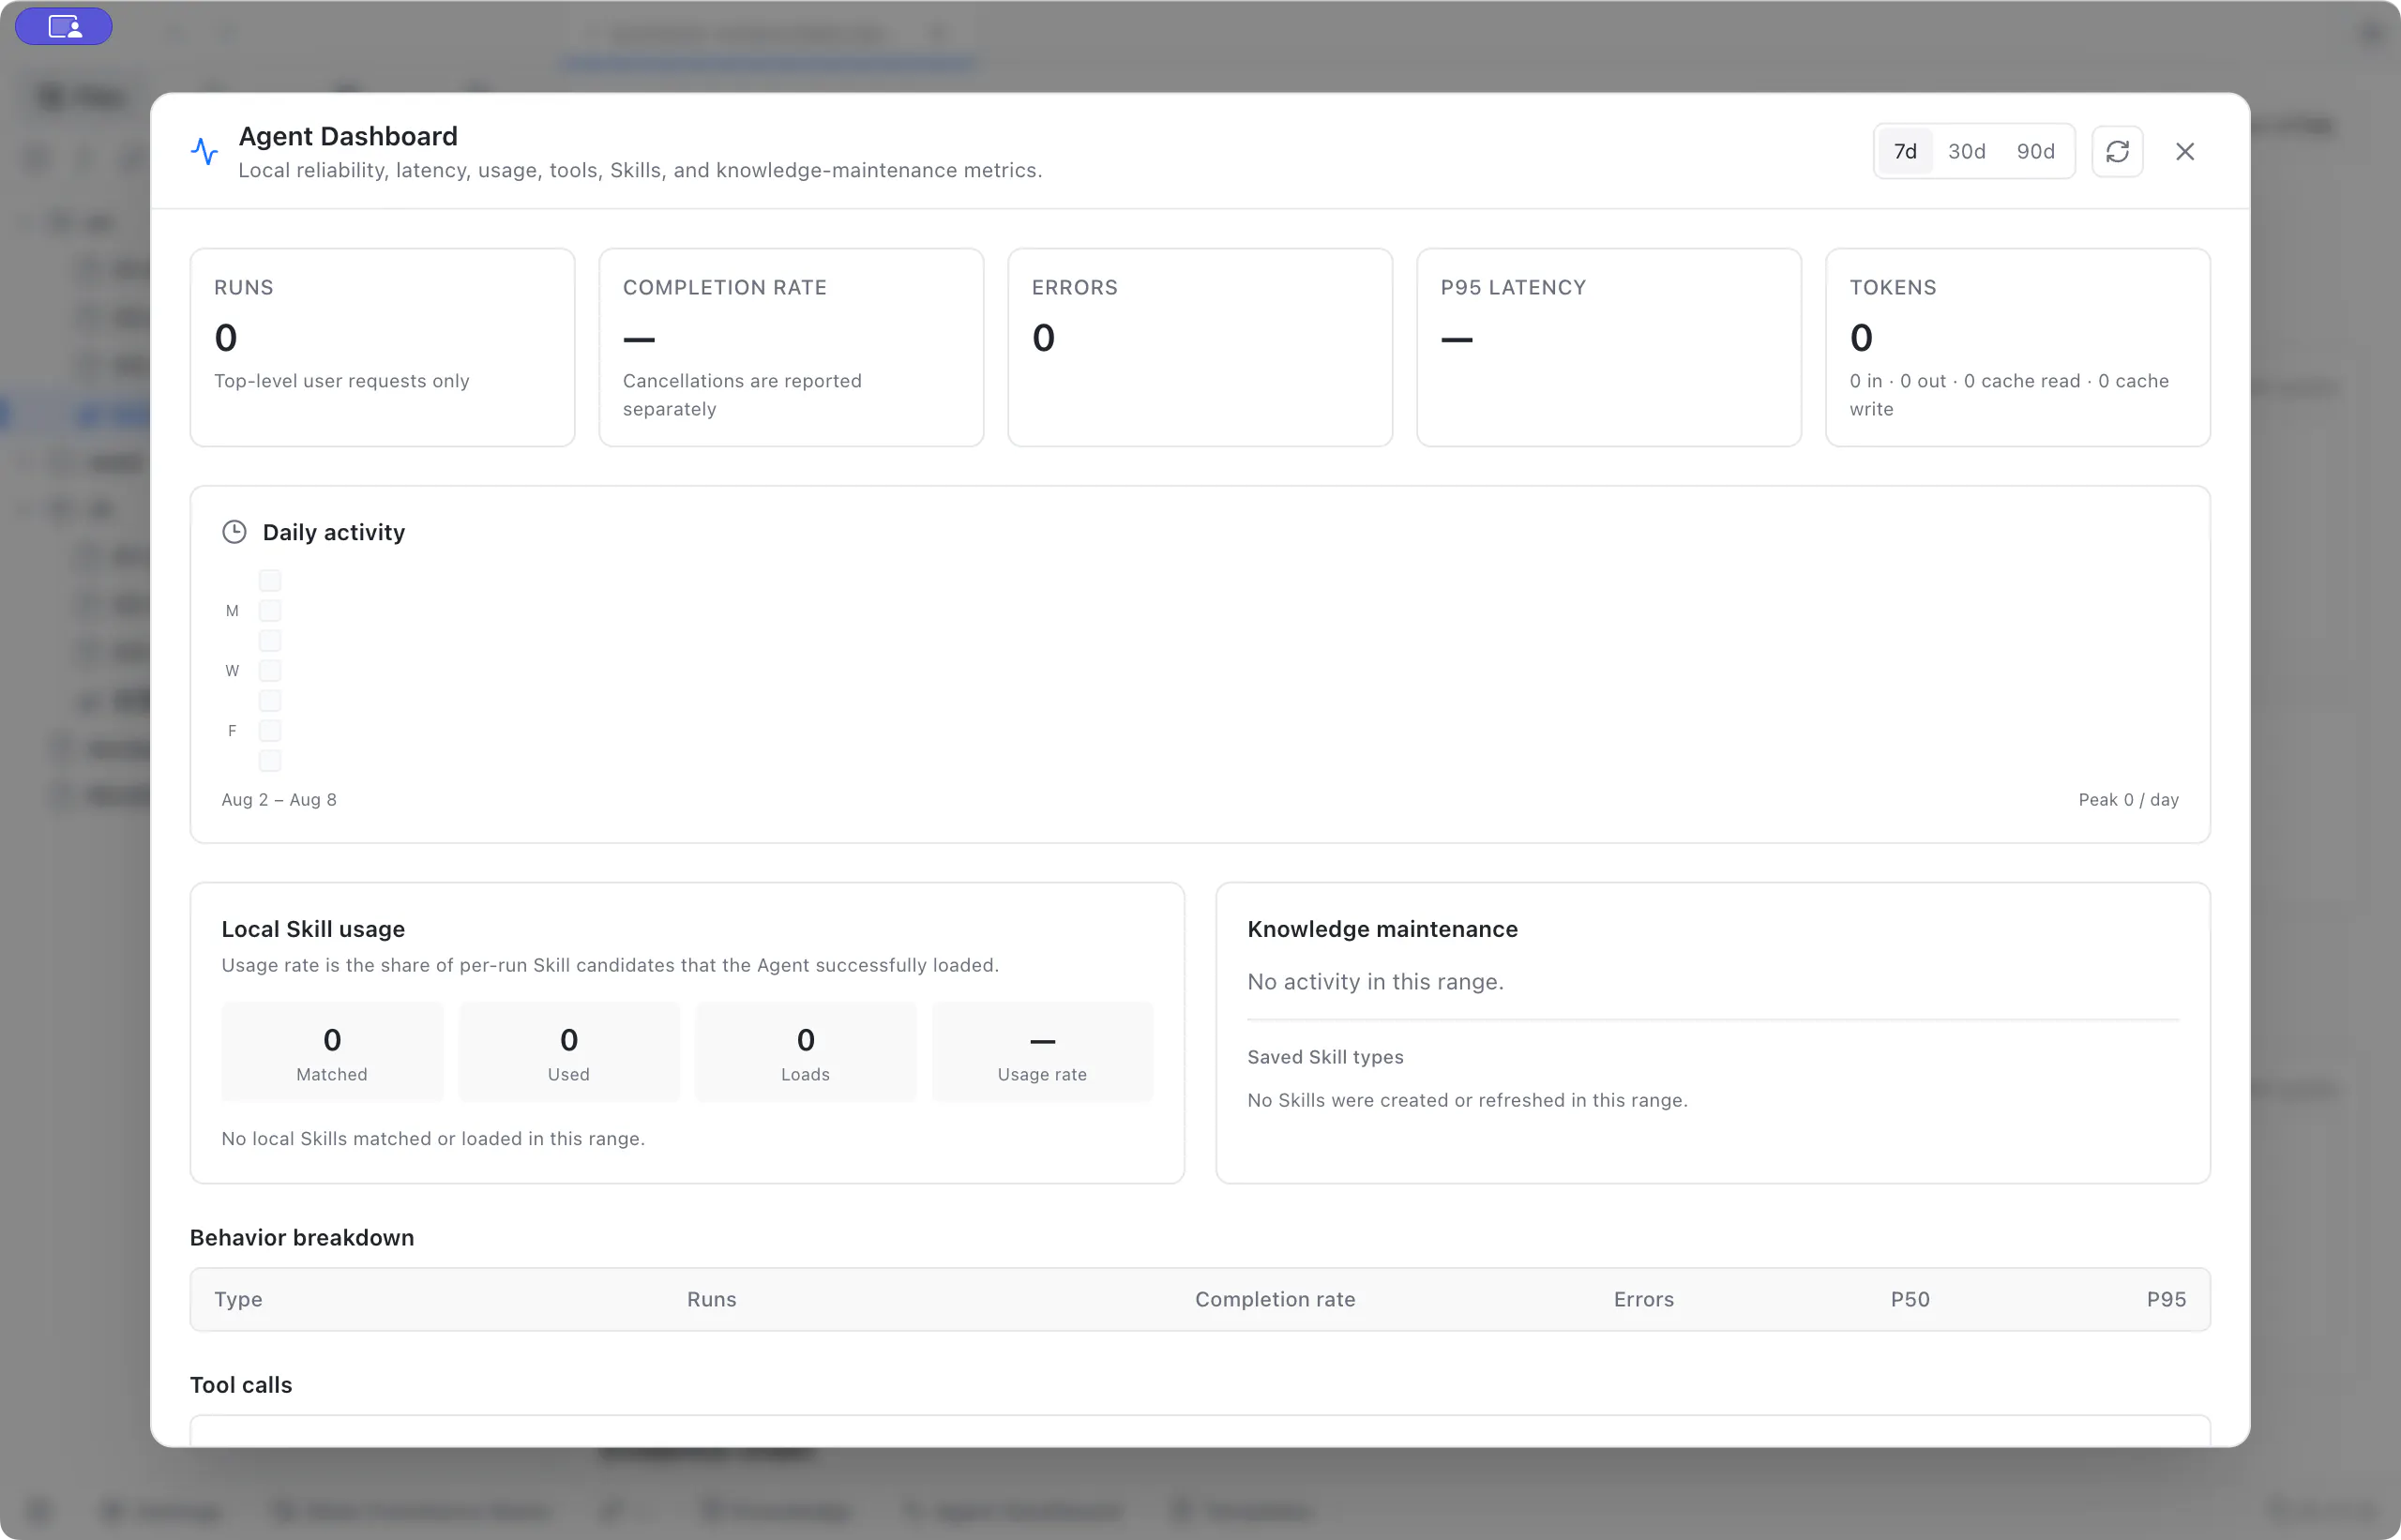Click the clock icon next to Daily activity

[234, 532]
